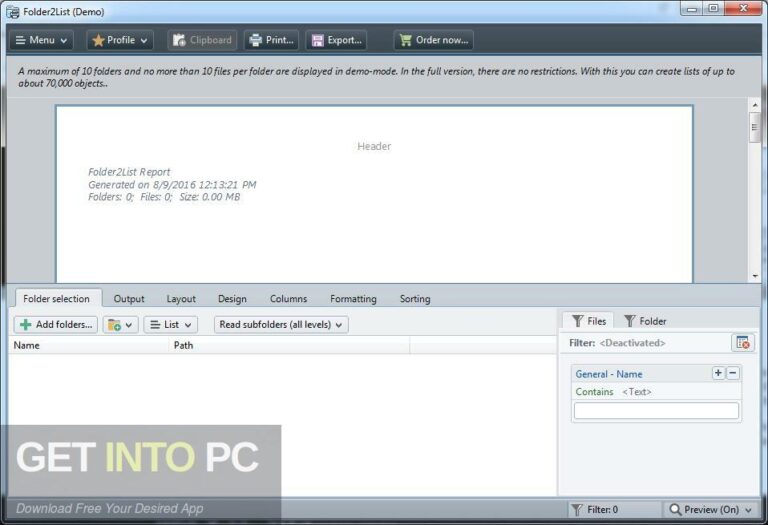768x525 pixels.
Task: Open the Menu dropdown
Action: 41,40
